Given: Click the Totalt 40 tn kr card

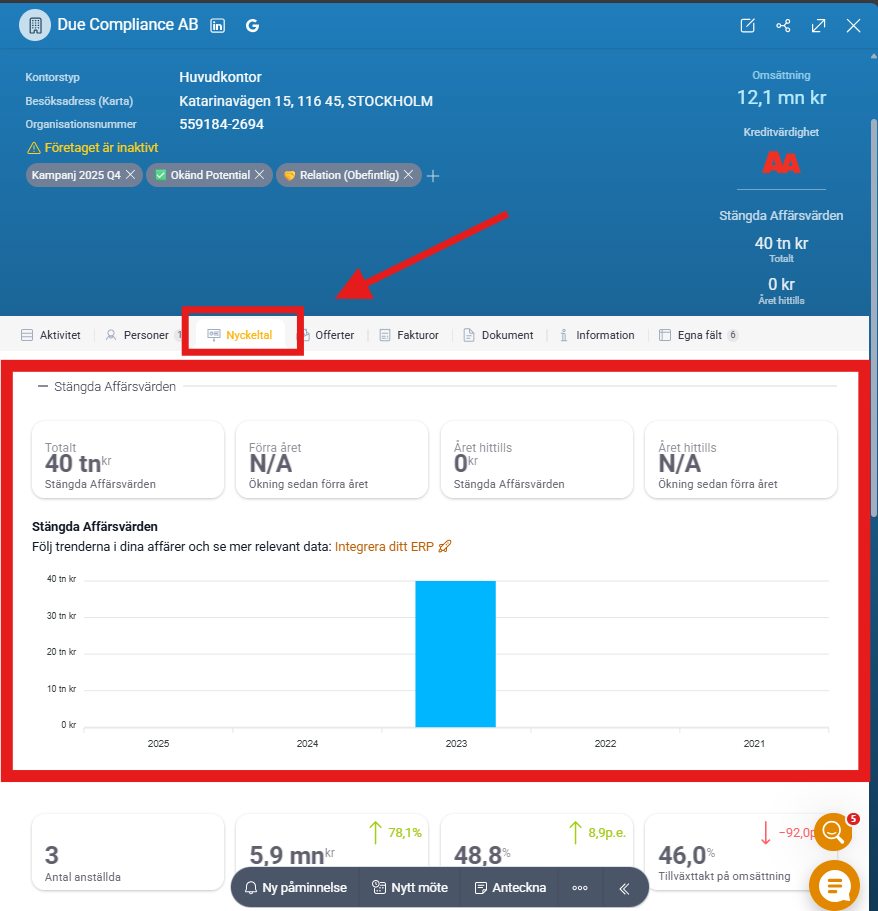Looking at the screenshot, I should click(128, 460).
